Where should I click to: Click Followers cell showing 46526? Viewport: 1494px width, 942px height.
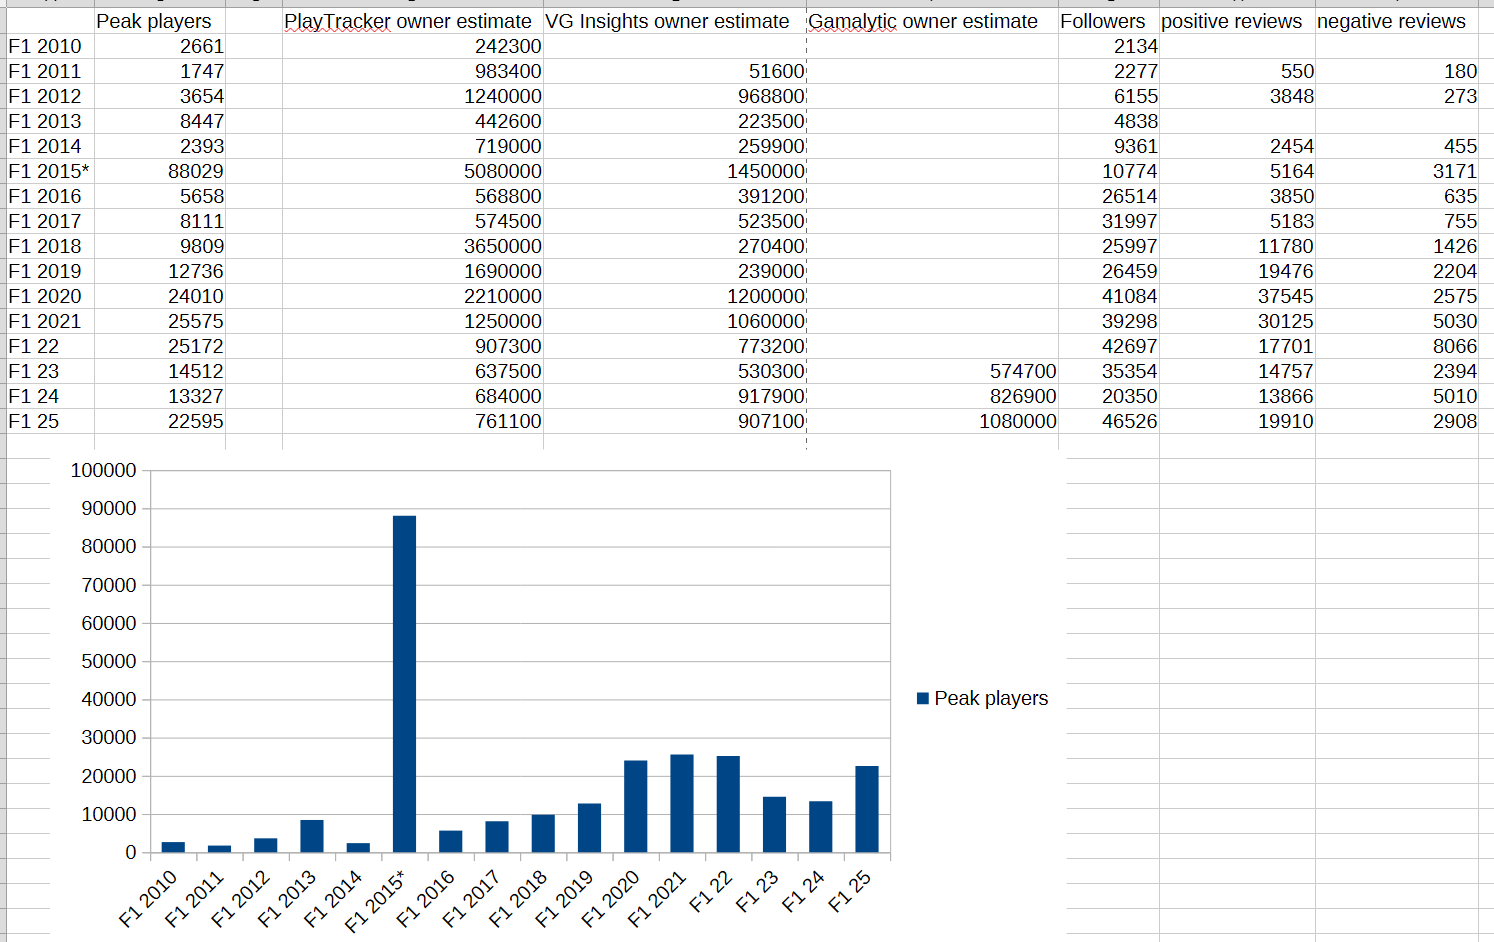1109,421
